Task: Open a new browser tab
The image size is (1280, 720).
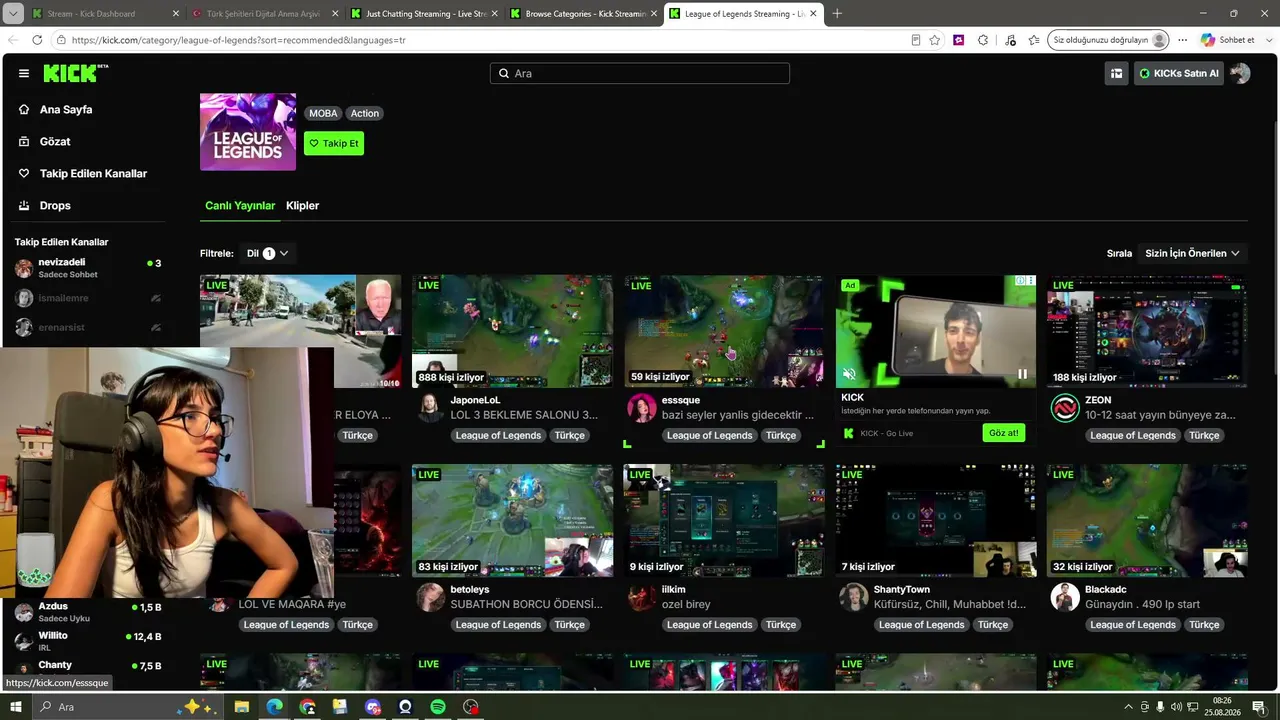Action: click(x=837, y=14)
